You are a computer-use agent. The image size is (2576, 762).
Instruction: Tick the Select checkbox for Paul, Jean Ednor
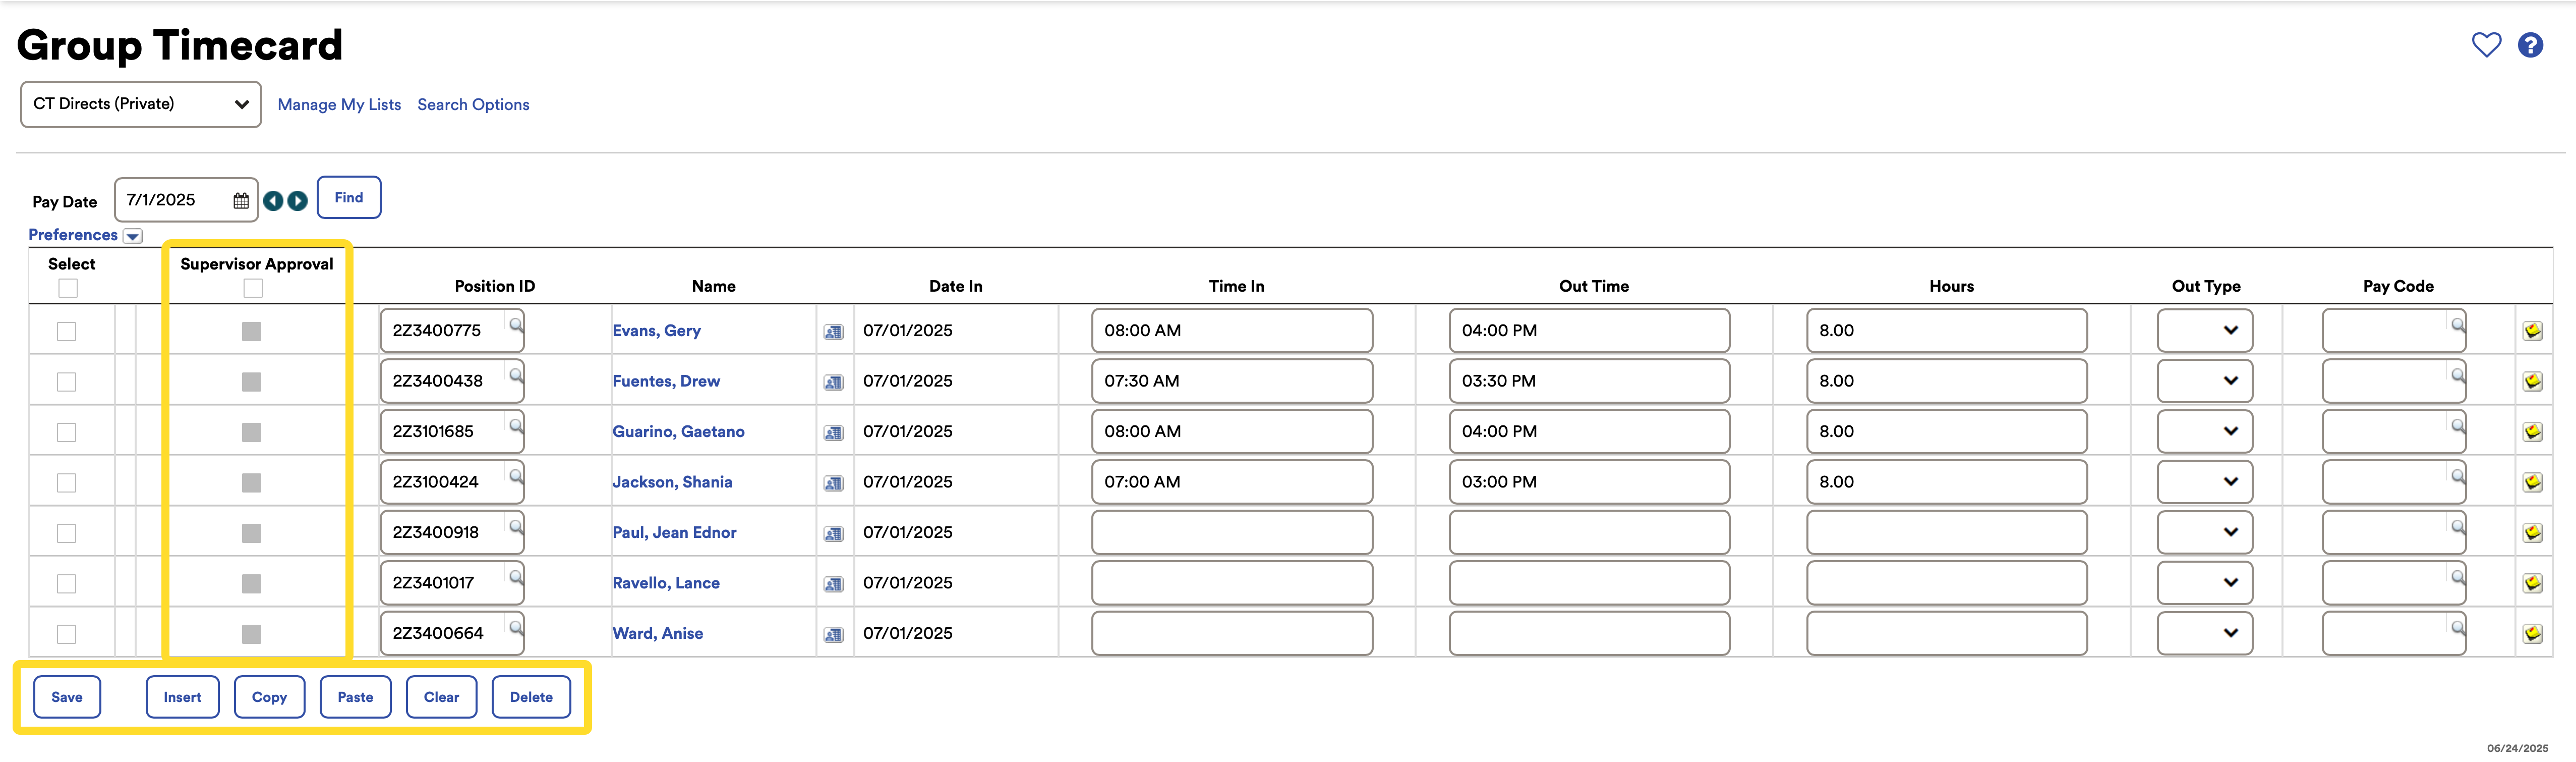[x=67, y=533]
